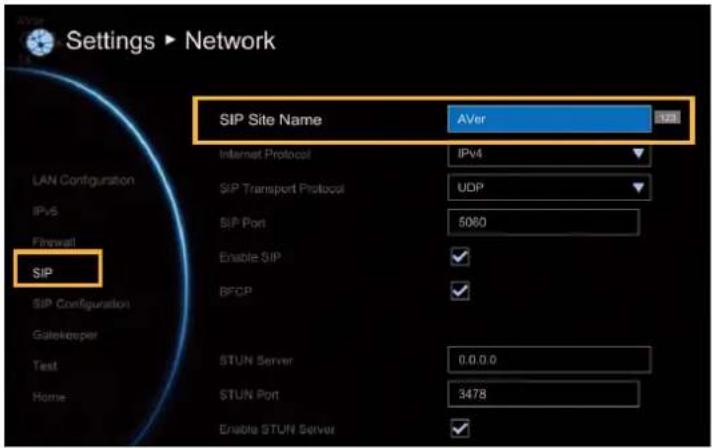Toggle the Enable SIP checkbox

(460, 257)
